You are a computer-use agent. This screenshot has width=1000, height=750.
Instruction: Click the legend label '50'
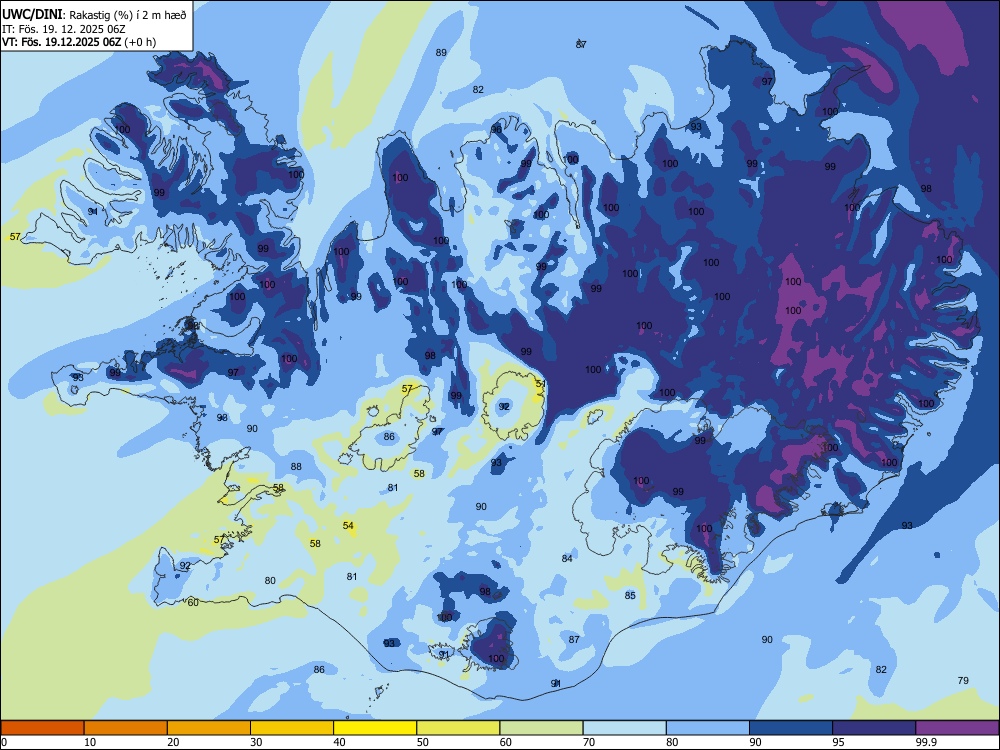tap(422, 742)
